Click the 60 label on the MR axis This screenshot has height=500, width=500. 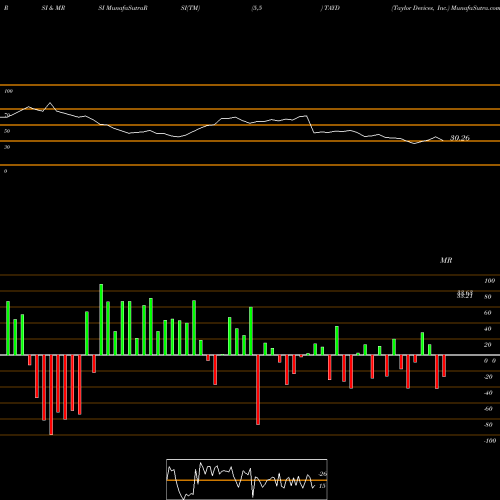[488, 313]
